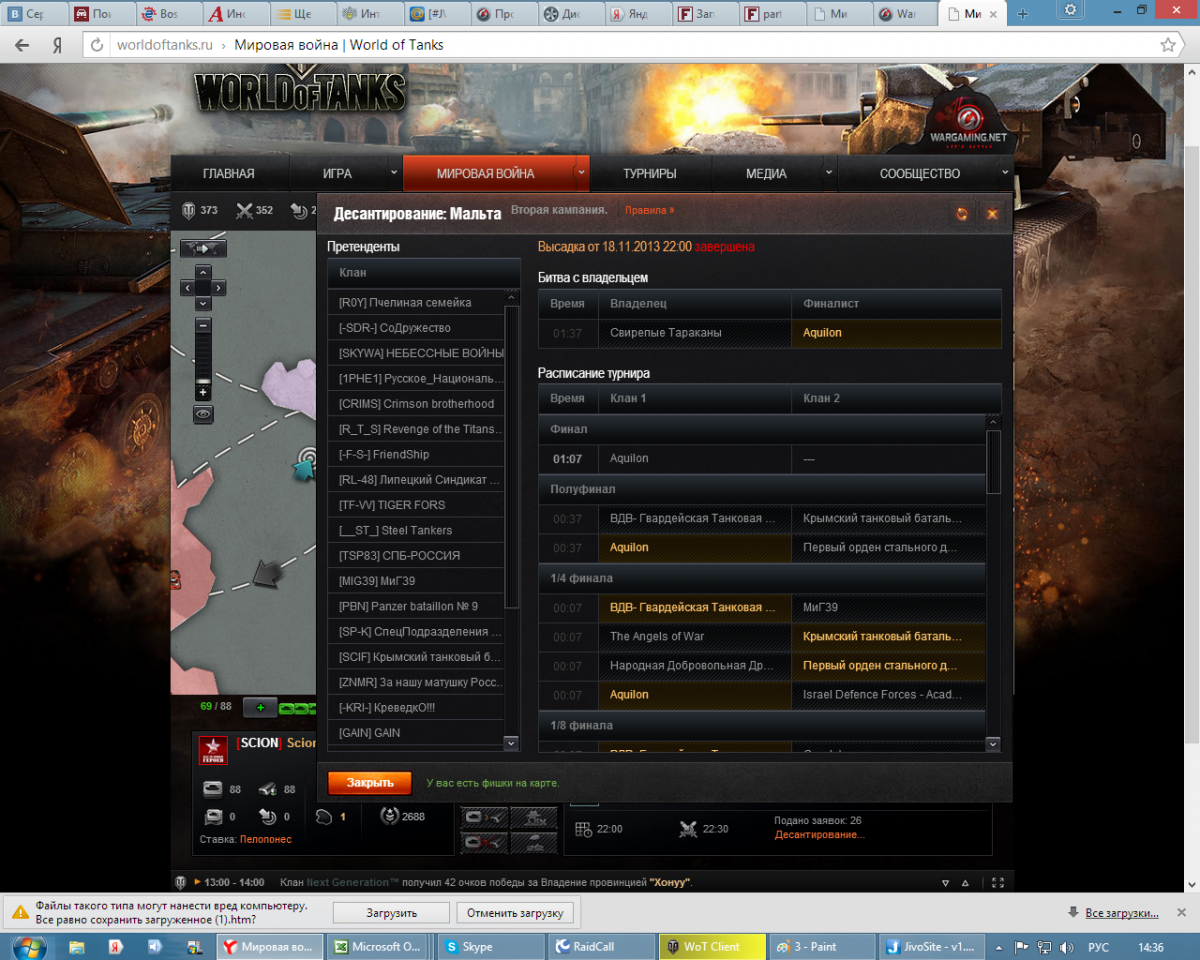The height and width of the screenshot is (960, 1200).
Task: Open RaidCall from the taskbar
Action: (x=600, y=946)
